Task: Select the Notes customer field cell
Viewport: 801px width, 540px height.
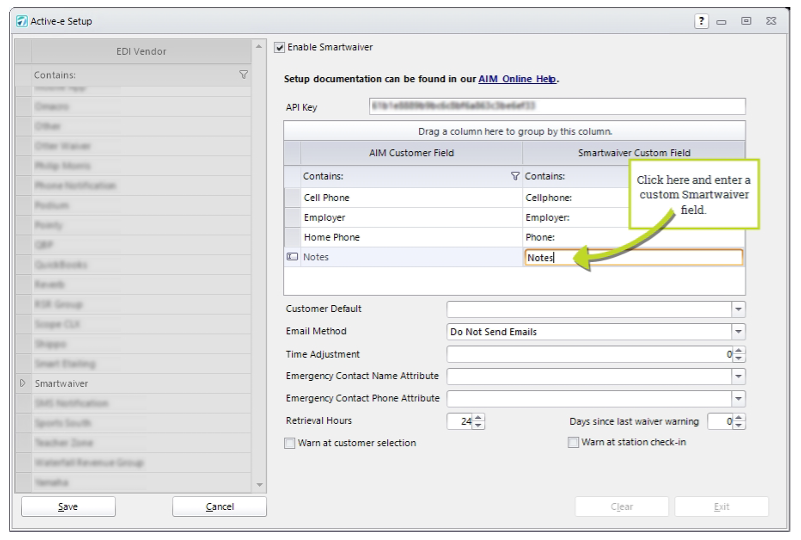Action: (x=411, y=257)
